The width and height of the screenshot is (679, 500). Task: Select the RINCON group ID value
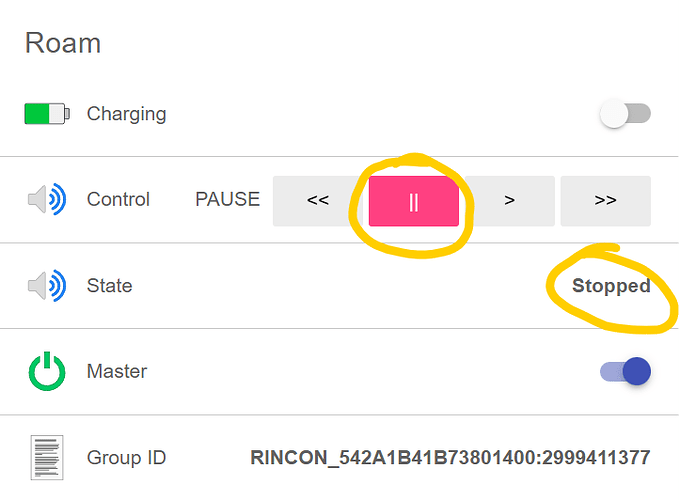[x=450, y=458]
